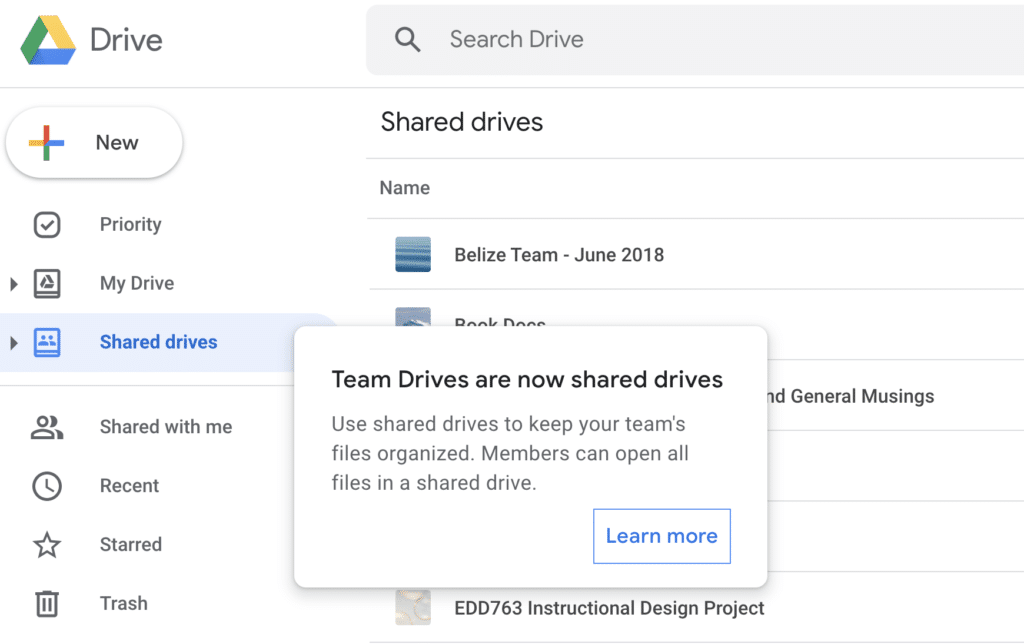The height and width of the screenshot is (644, 1024).
Task: Show Recent files
Action: (x=129, y=486)
